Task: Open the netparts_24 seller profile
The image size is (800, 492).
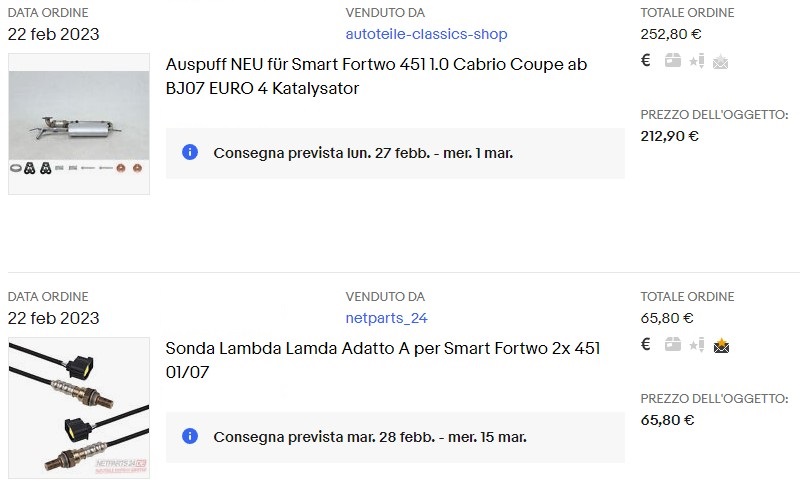Action: point(386,318)
